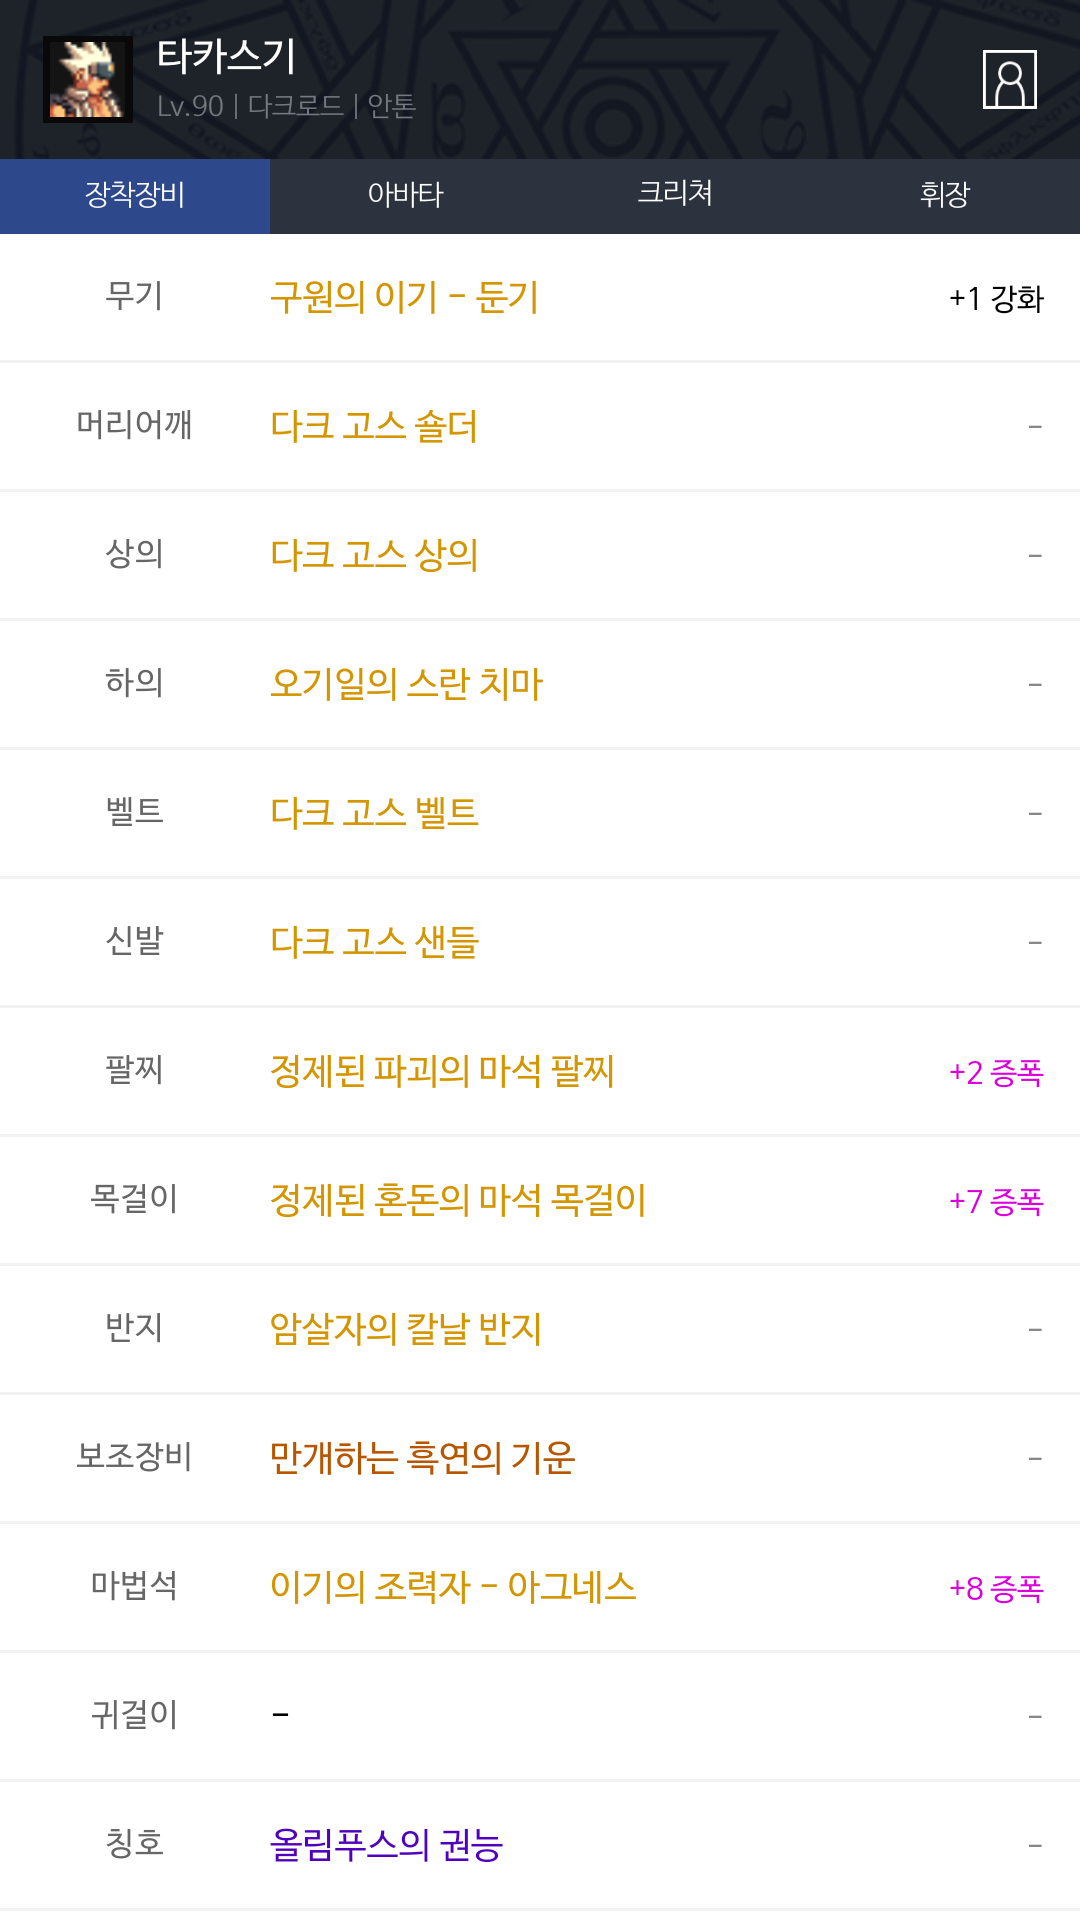The width and height of the screenshot is (1080, 1920).
Task: Switch to the 크리쳐 tab
Action: pos(675,195)
